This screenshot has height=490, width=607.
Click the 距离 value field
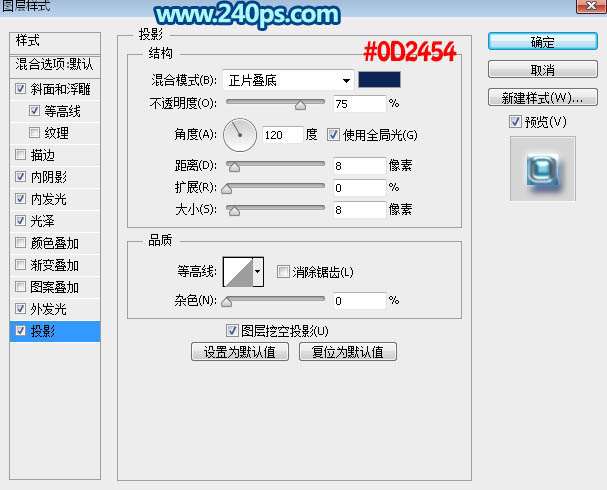pos(359,166)
